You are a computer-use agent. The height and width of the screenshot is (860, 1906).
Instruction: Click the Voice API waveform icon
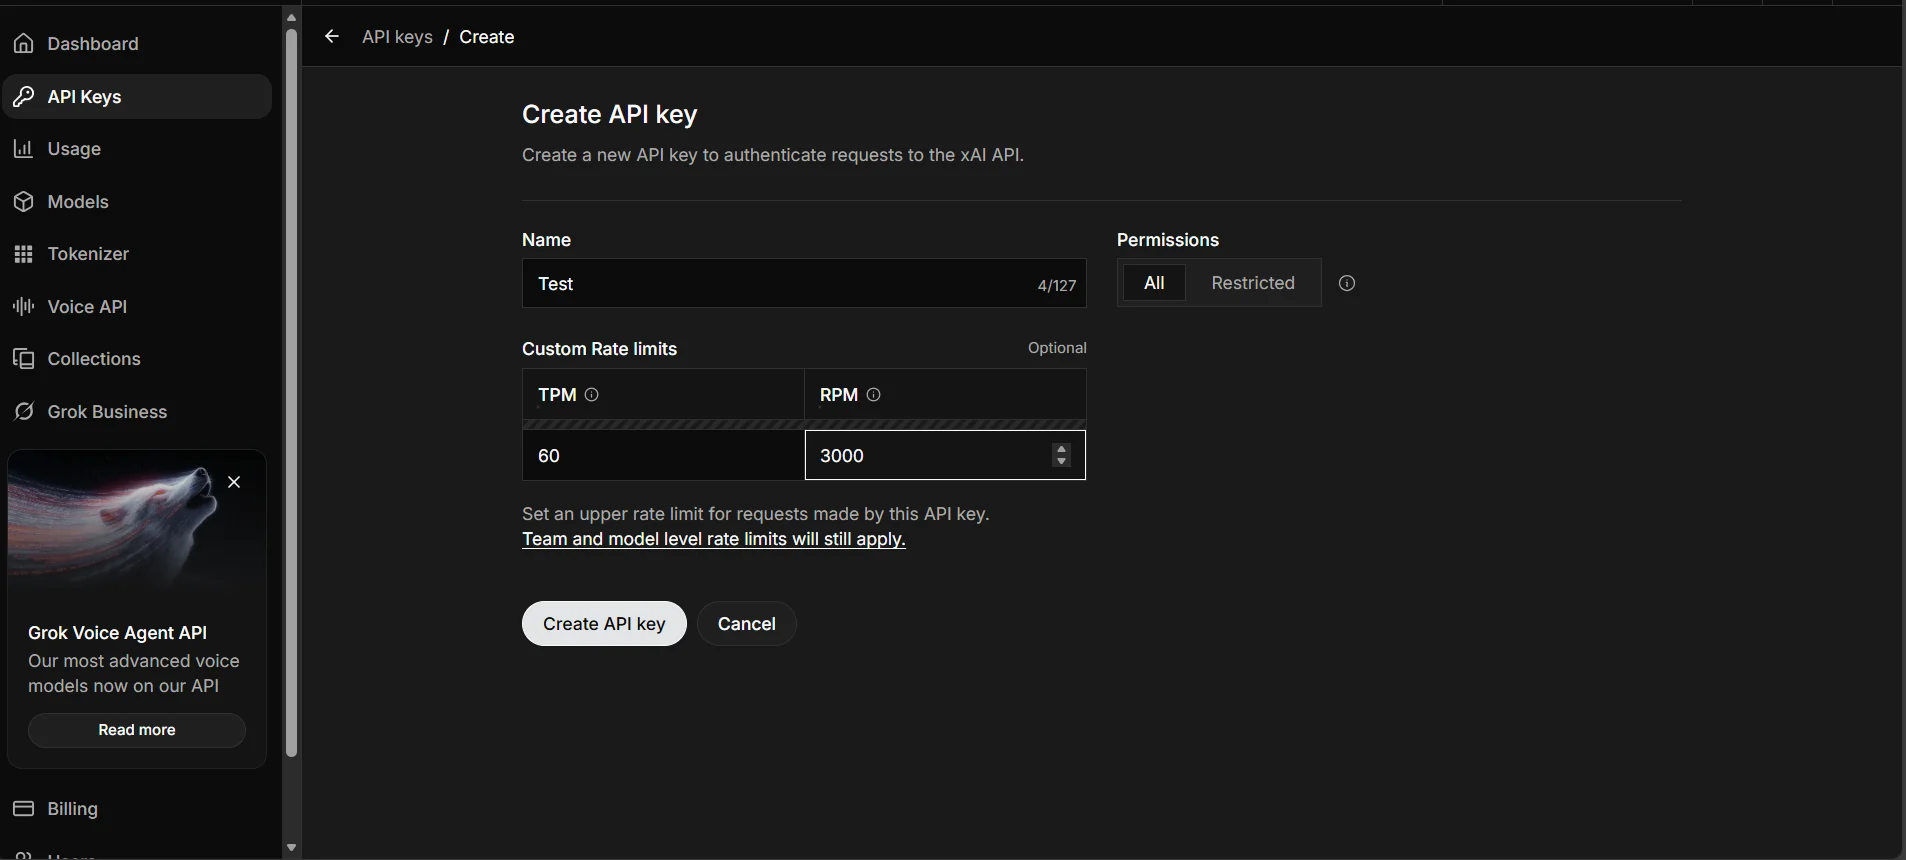click(x=24, y=307)
